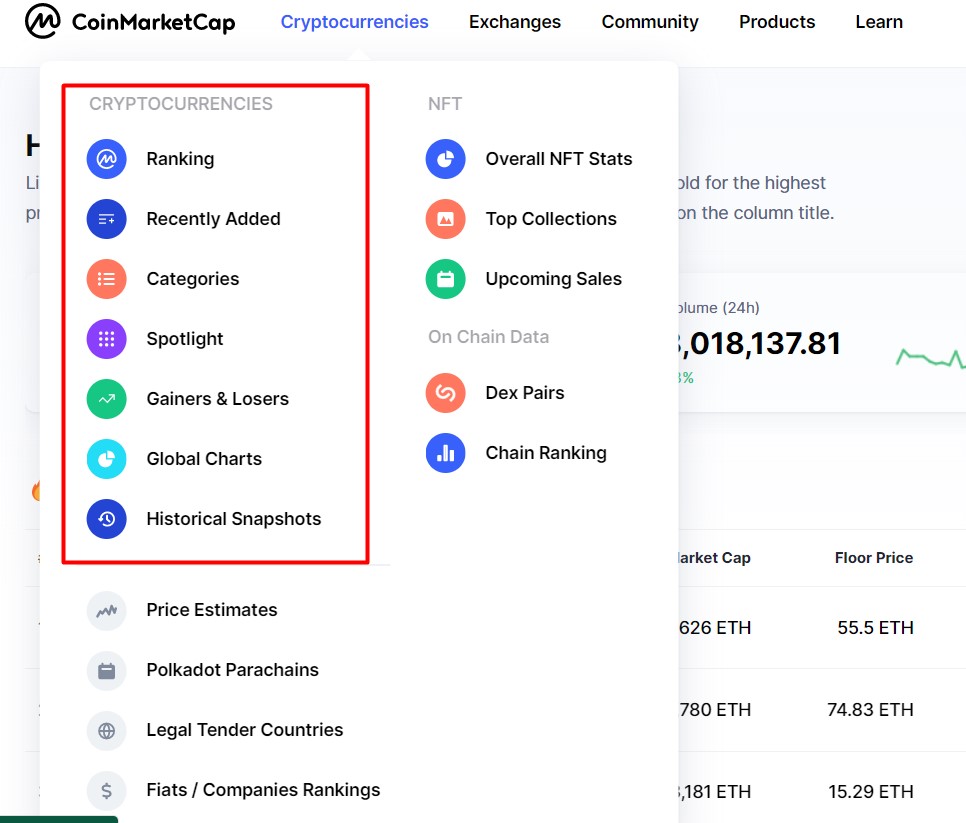Click the Price Estimates chart icon
Image resolution: width=966 pixels, height=823 pixels.
107,610
